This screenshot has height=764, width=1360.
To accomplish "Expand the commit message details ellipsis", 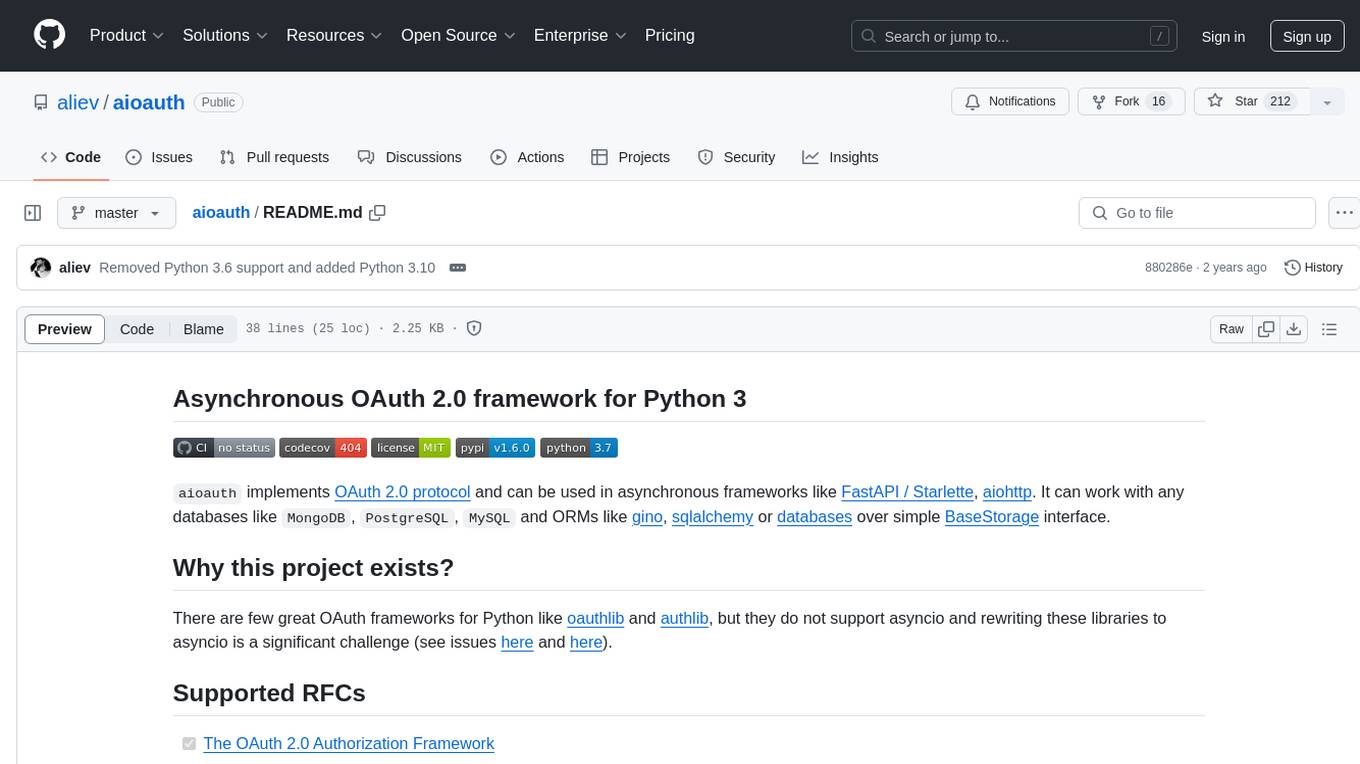I will (458, 268).
